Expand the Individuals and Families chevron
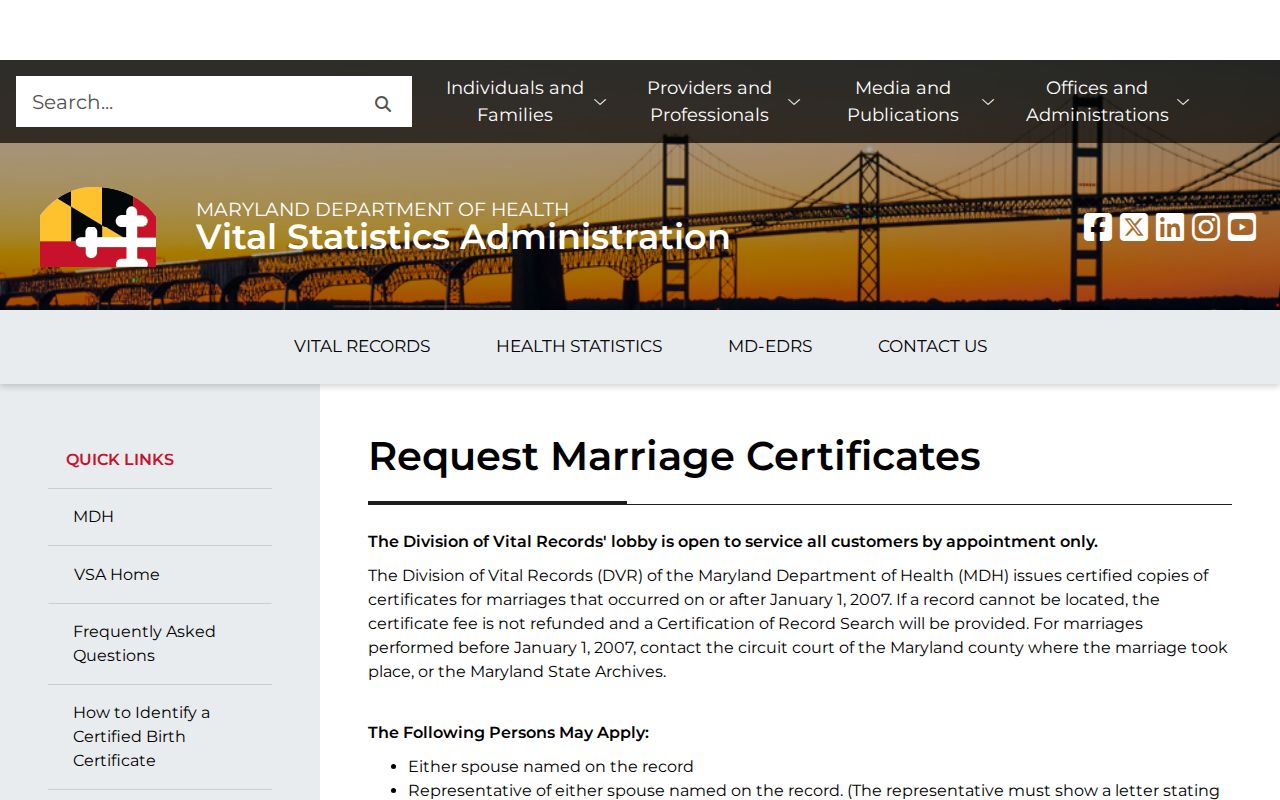1280x800 pixels. pyautogui.click(x=600, y=102)
